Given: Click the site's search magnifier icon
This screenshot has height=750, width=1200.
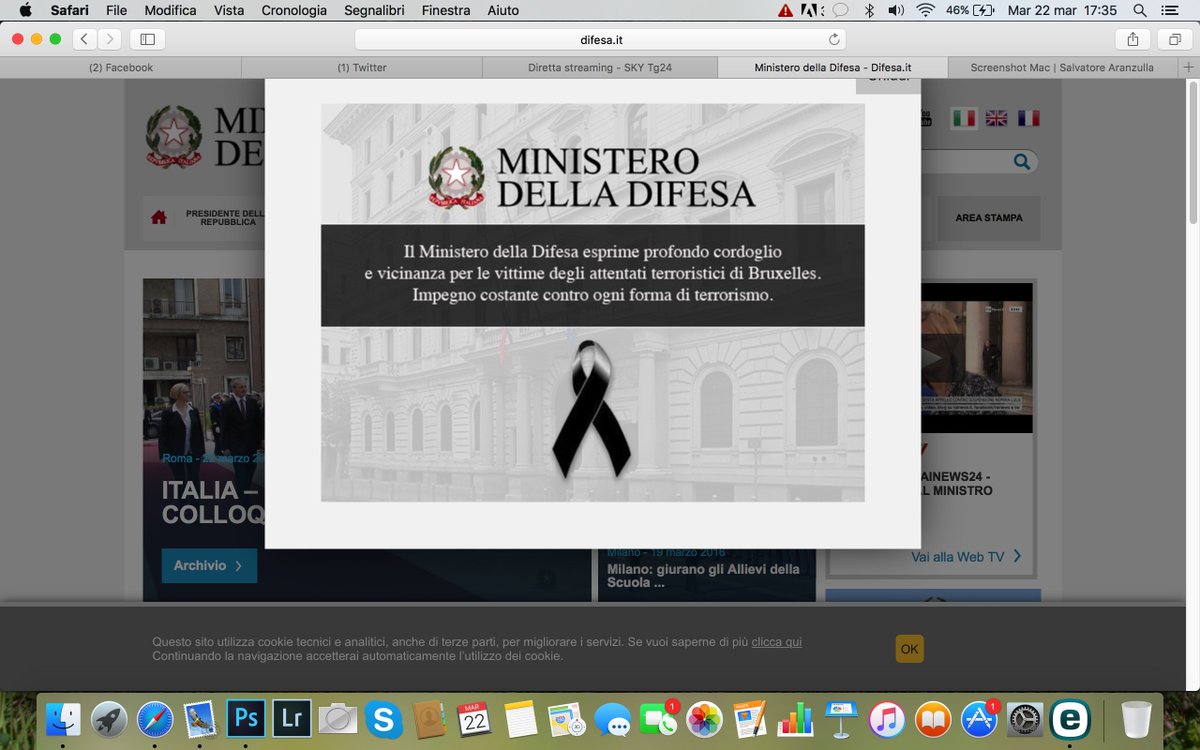Looking at the screenshot, I should (x=1021, y=160).
